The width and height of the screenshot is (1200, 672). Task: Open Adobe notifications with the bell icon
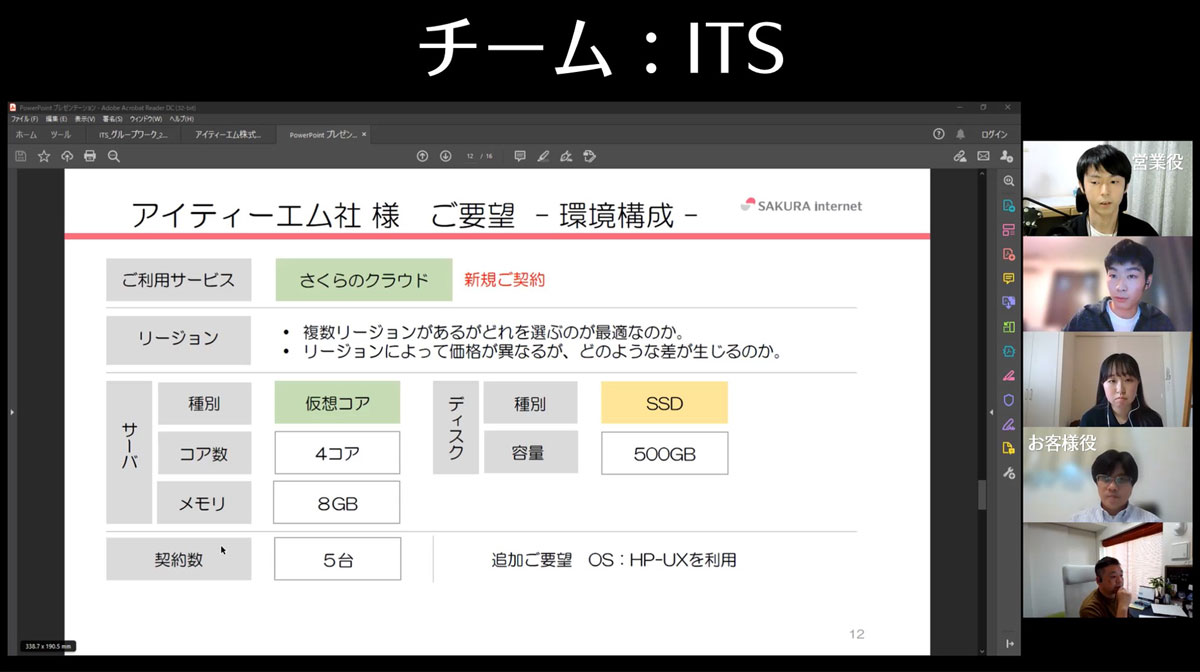(963, 131)
